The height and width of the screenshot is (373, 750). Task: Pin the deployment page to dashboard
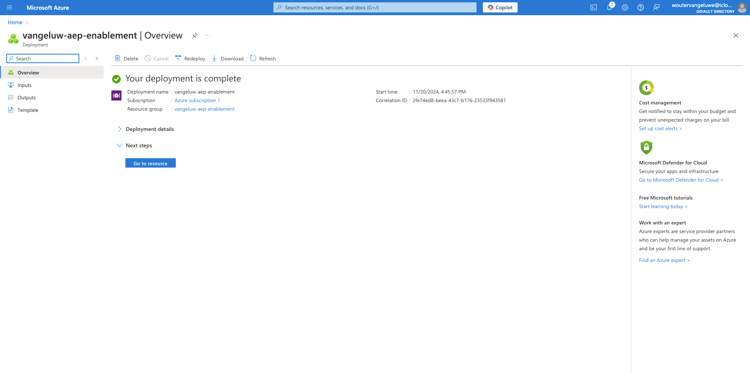pyautogui.click(x=195, y=35)
